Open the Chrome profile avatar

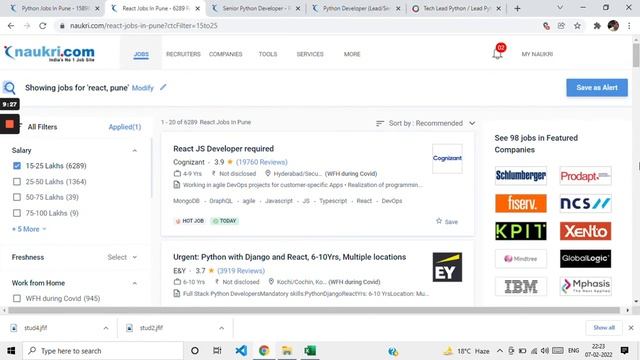coord(613,26)
